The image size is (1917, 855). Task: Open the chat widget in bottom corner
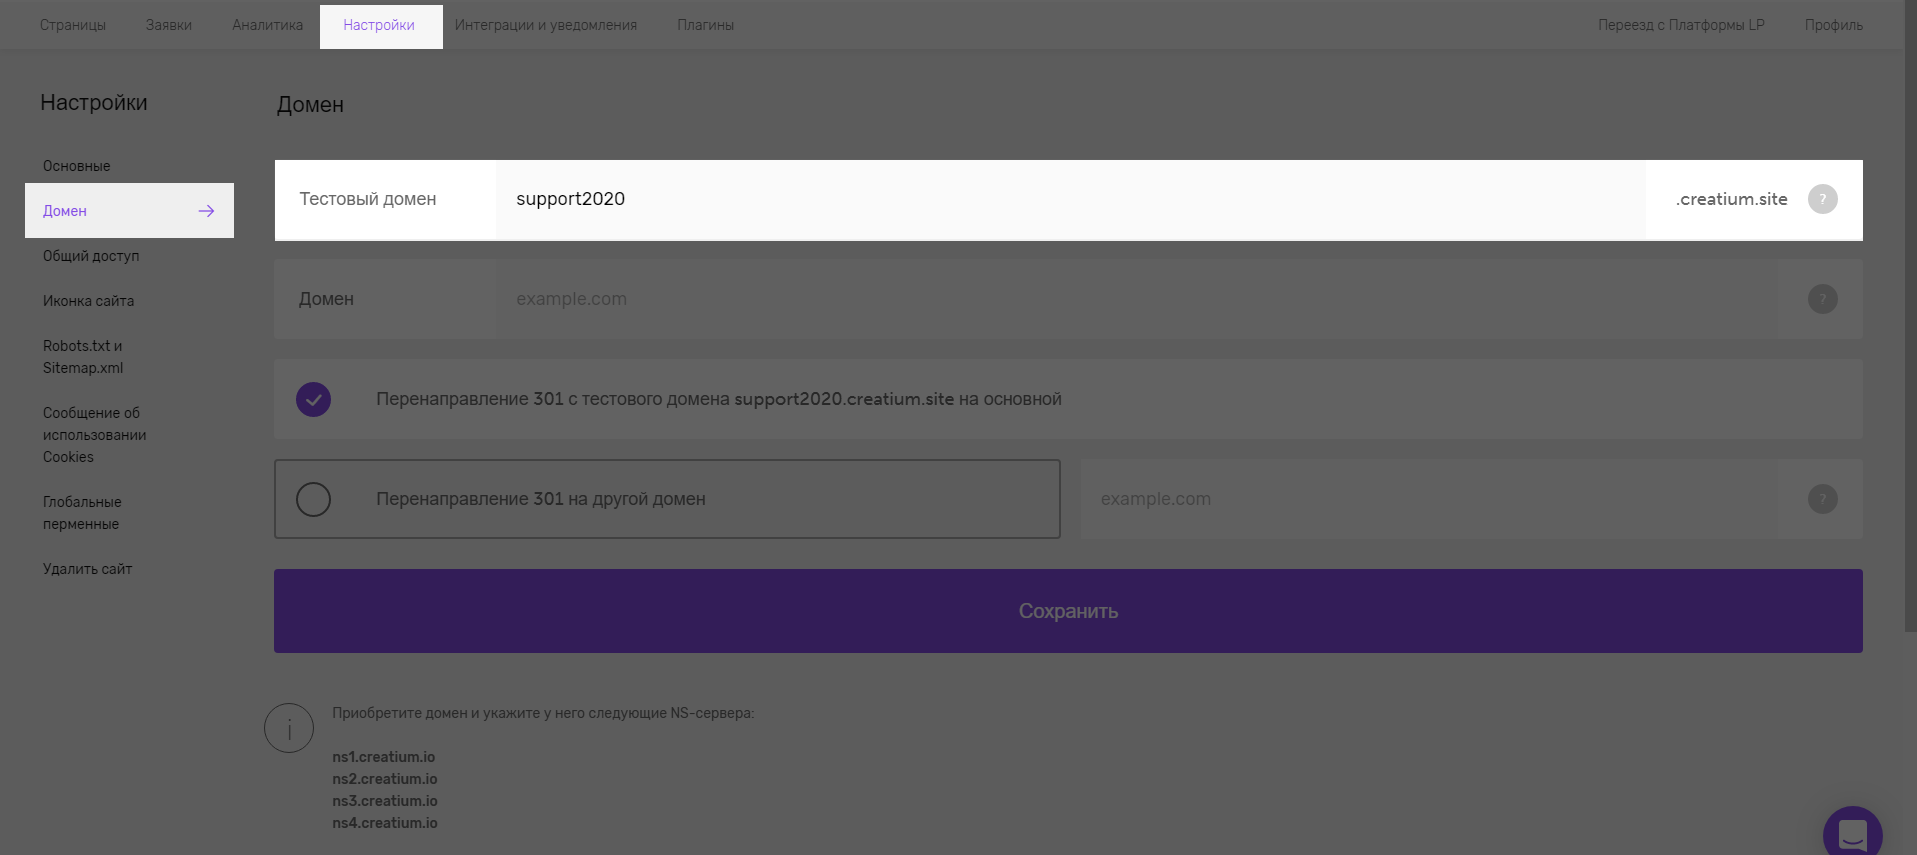(1852, 832)
